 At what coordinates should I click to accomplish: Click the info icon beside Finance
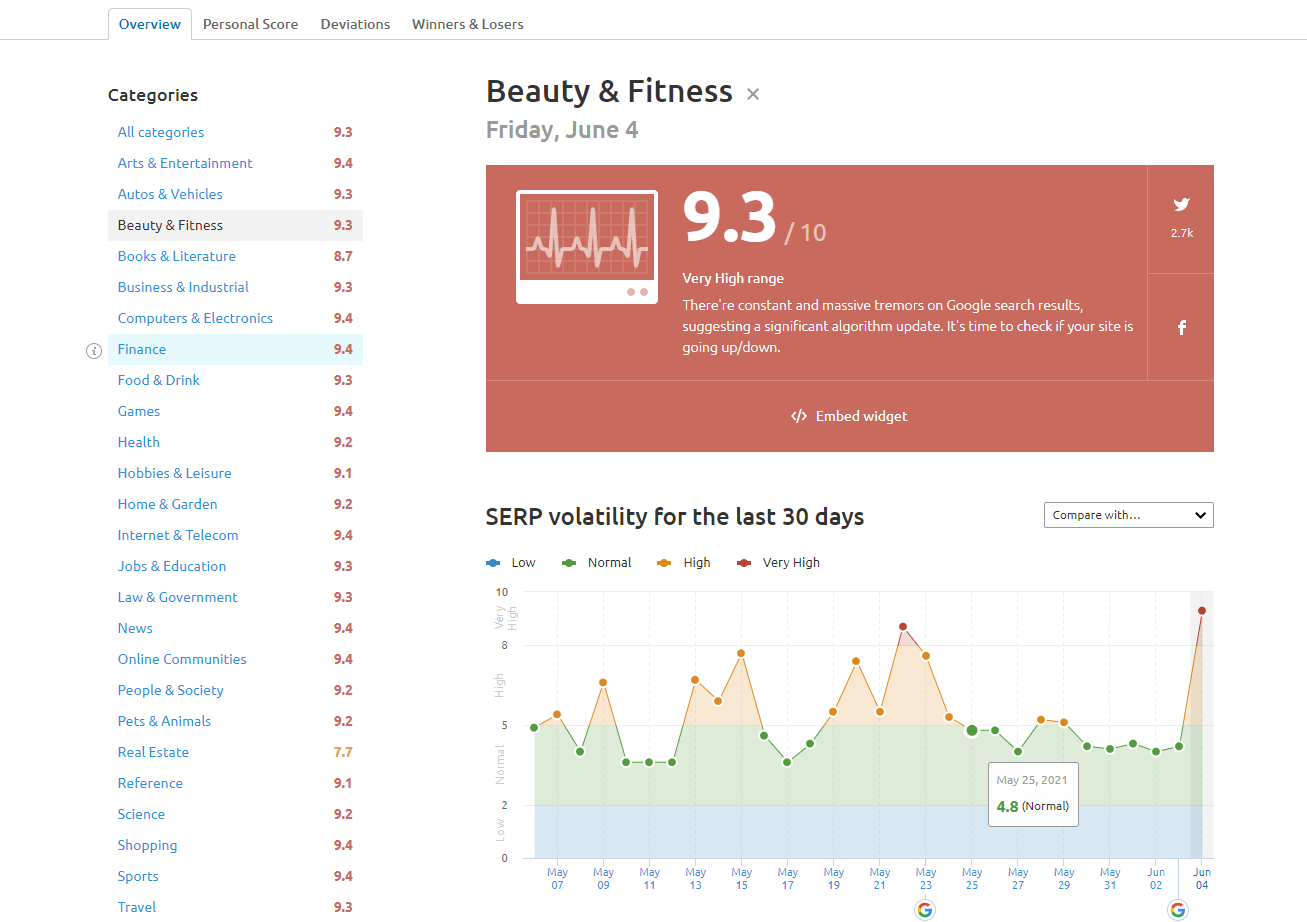93,350
